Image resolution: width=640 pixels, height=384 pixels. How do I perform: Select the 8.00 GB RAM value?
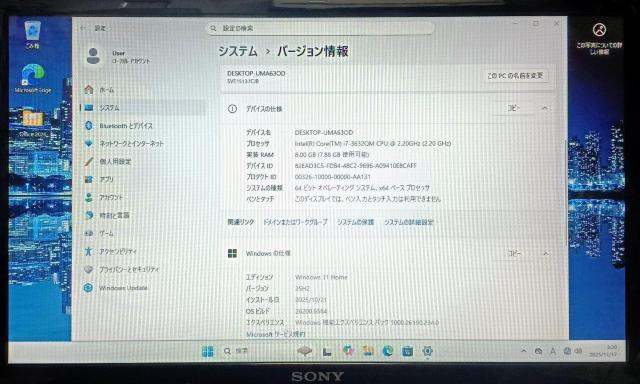pyautogui.click(x=331, y=155)
